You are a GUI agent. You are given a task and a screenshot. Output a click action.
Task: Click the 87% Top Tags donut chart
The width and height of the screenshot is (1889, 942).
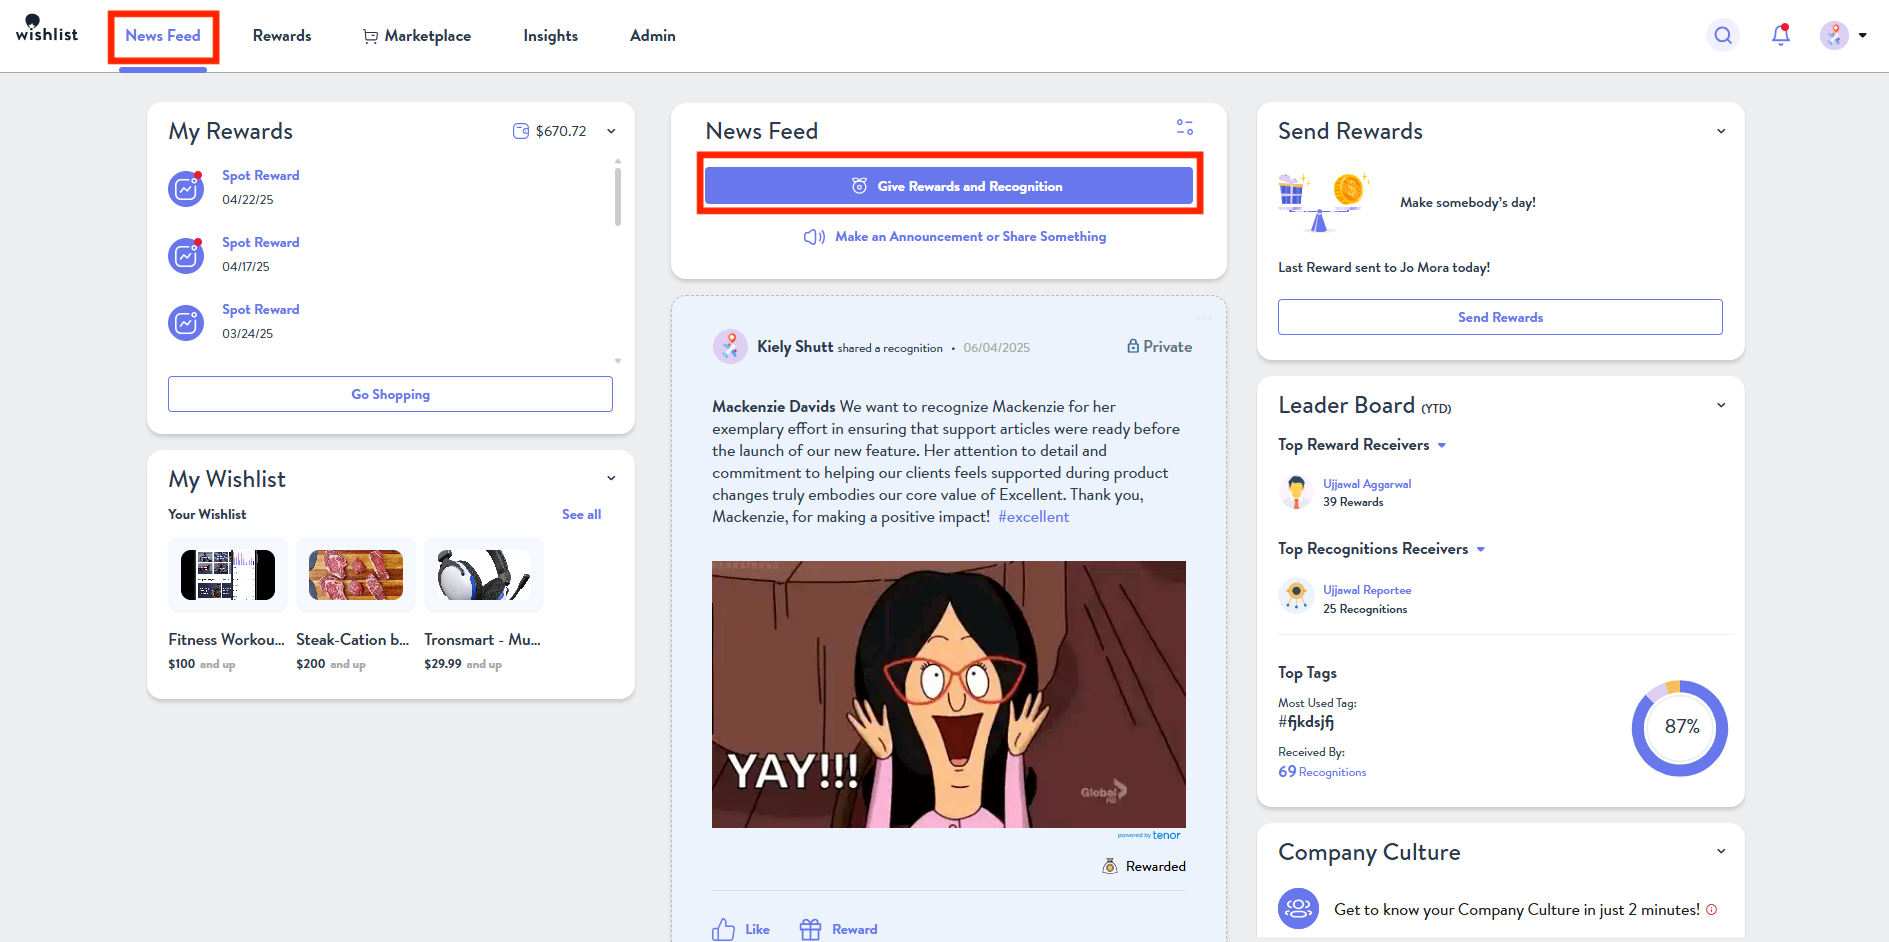click(1680, 728)
